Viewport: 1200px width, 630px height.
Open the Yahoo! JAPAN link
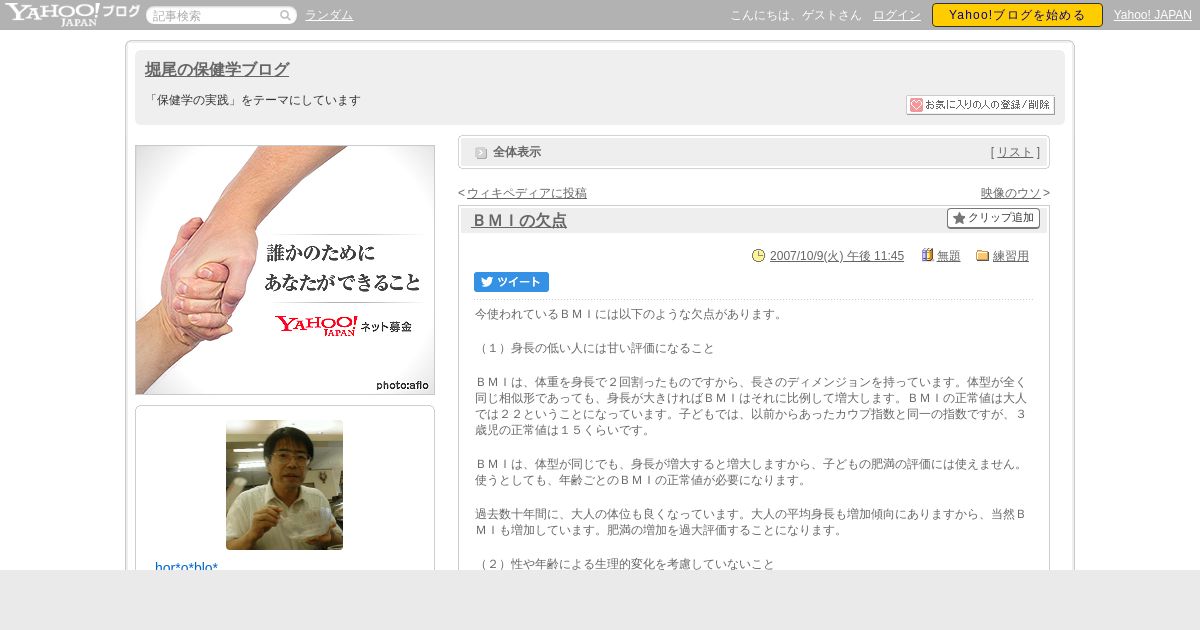click(x=1153, y=15)
